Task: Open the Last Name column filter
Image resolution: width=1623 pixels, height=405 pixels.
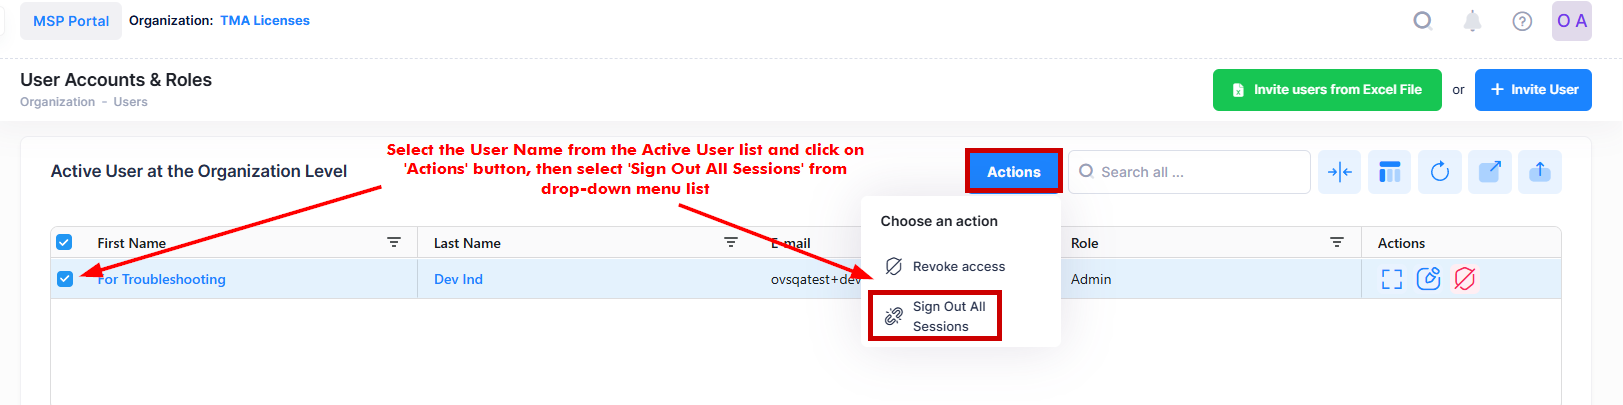Action: (x=731, y=242)
